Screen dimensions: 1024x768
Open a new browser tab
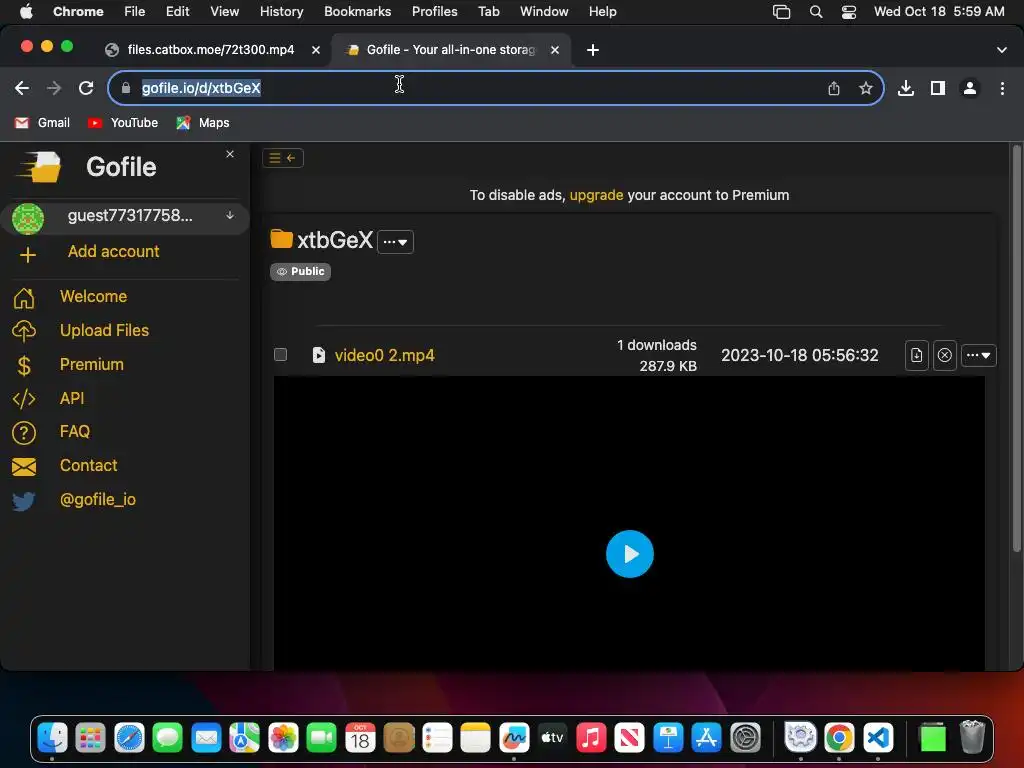(593, 50)
